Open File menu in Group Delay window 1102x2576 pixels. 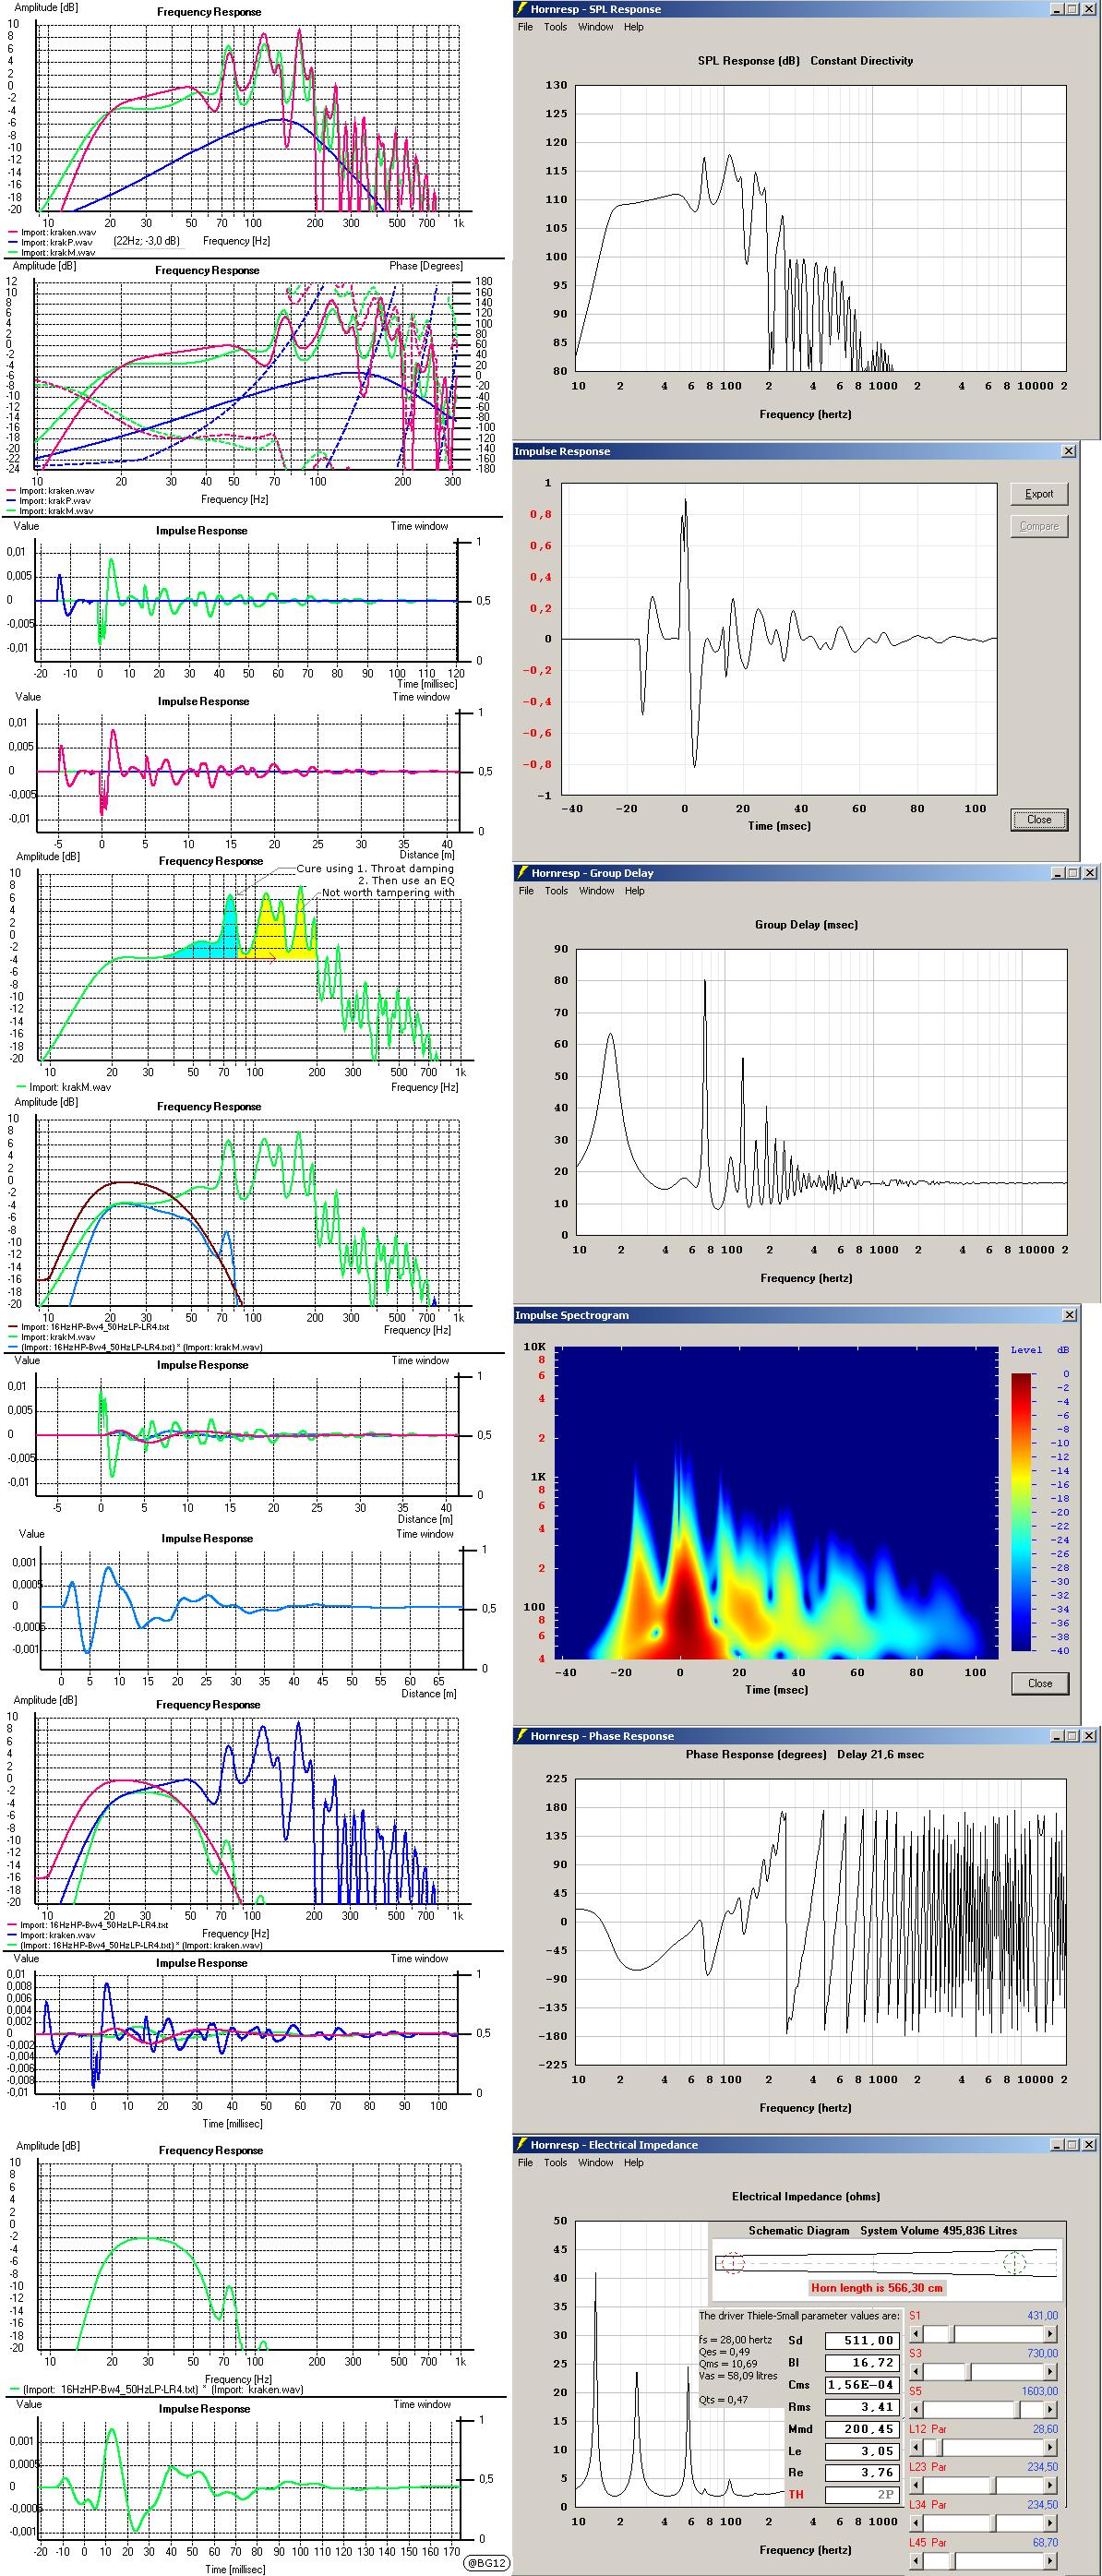[x=526, y=891]
